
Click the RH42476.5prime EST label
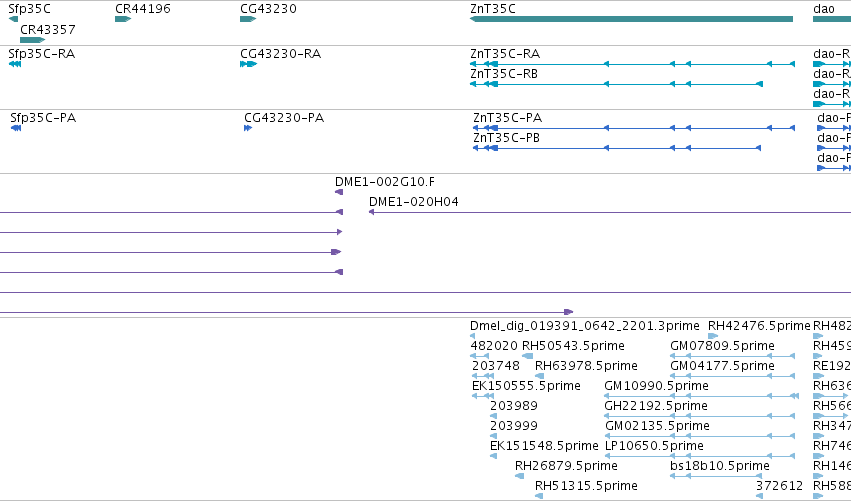(x=759, y=326)
